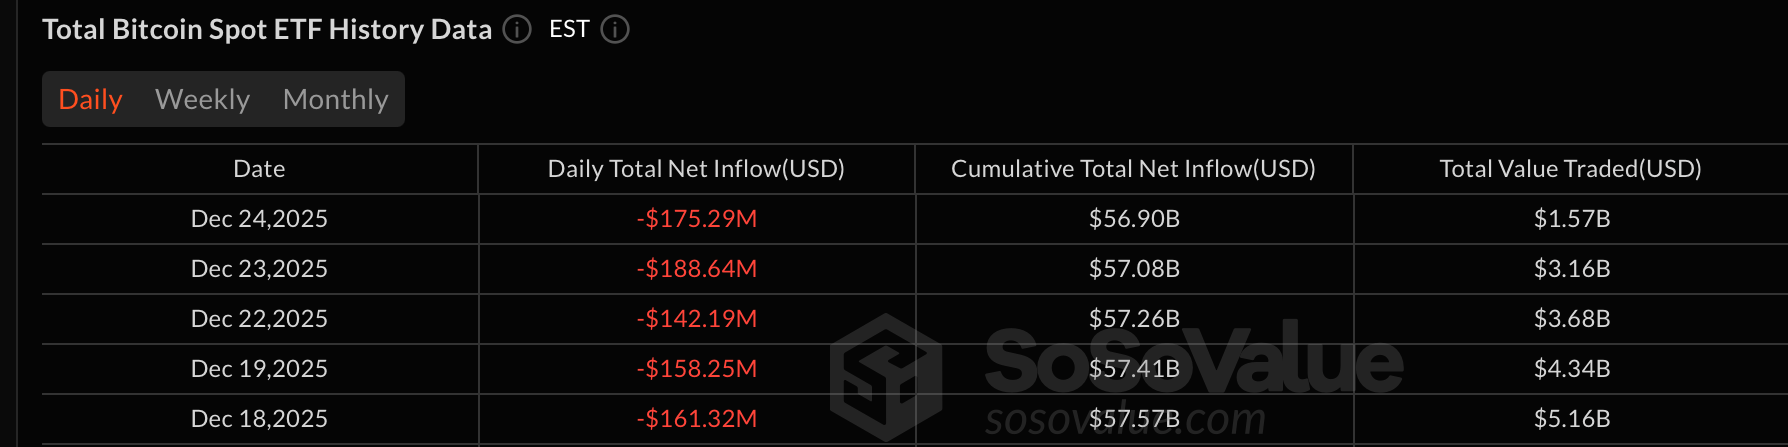This screenshot has width=1788, height=447.
Task: Switch to the Daily tab
Action: tap(90, 99)
